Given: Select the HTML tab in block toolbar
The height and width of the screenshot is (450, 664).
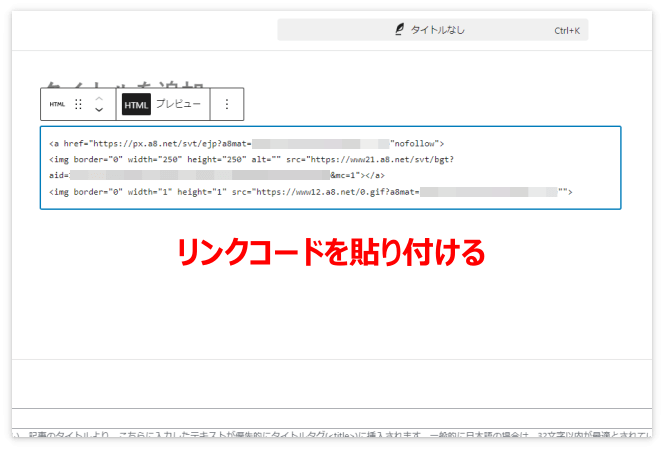Looking at the screenshot, I should (136, 105).
